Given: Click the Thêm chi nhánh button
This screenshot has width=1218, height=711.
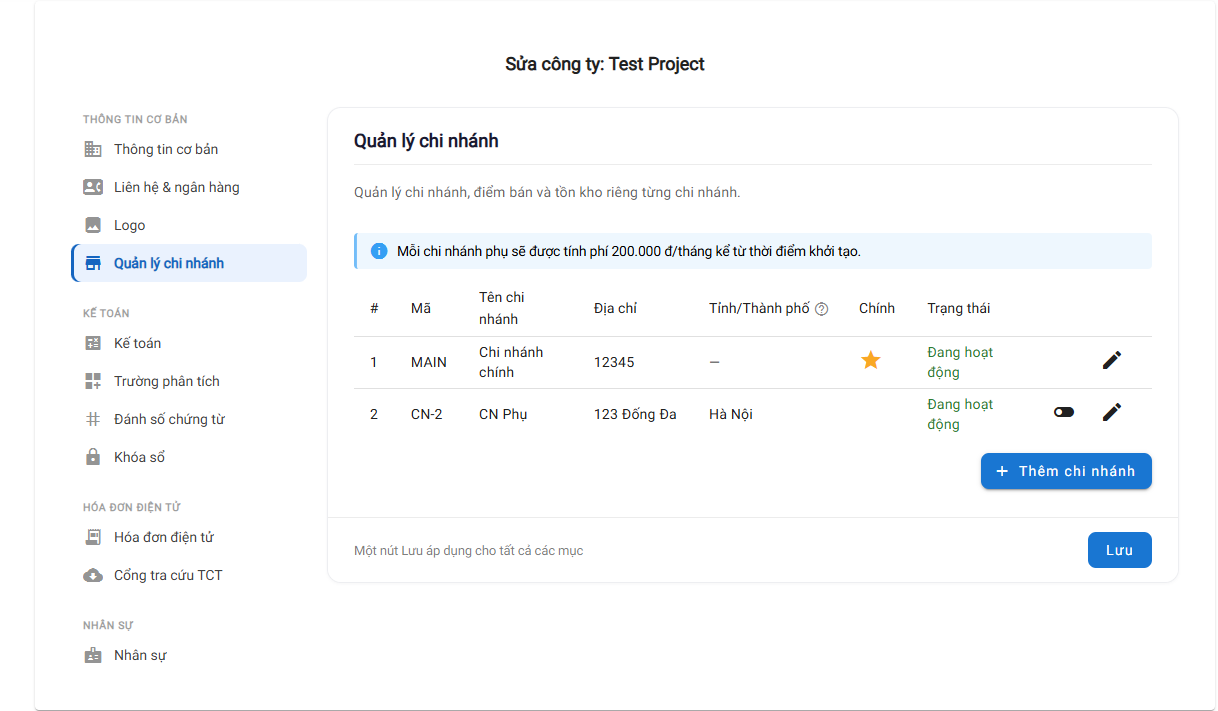Looking at the screenshot, I should click(x=1066, y=471).
